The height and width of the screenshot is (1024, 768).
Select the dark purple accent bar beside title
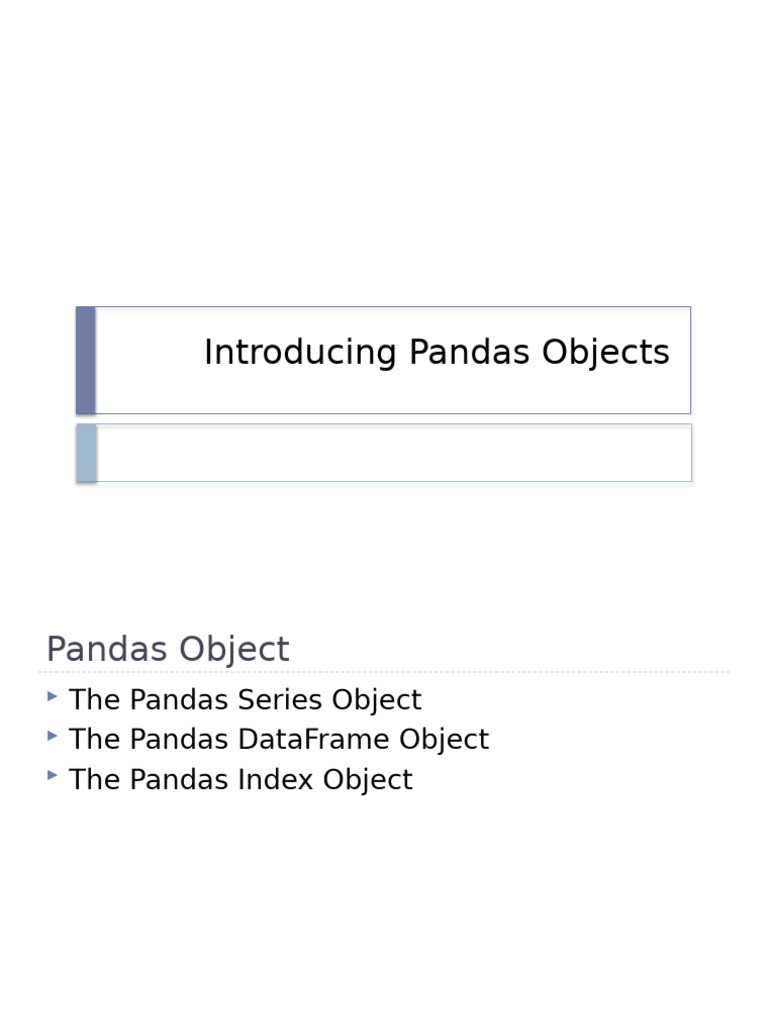(86, 360)
